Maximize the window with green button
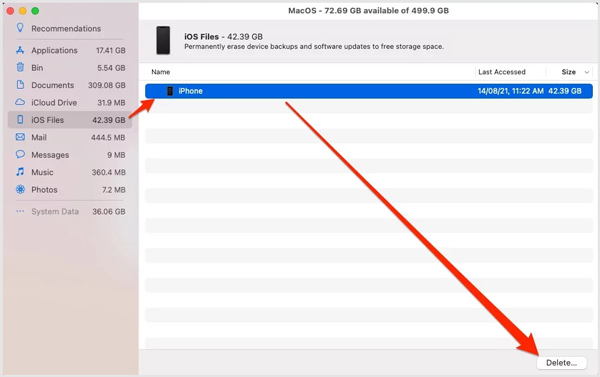The image size is (600, 377). click(x=35, y=11)
